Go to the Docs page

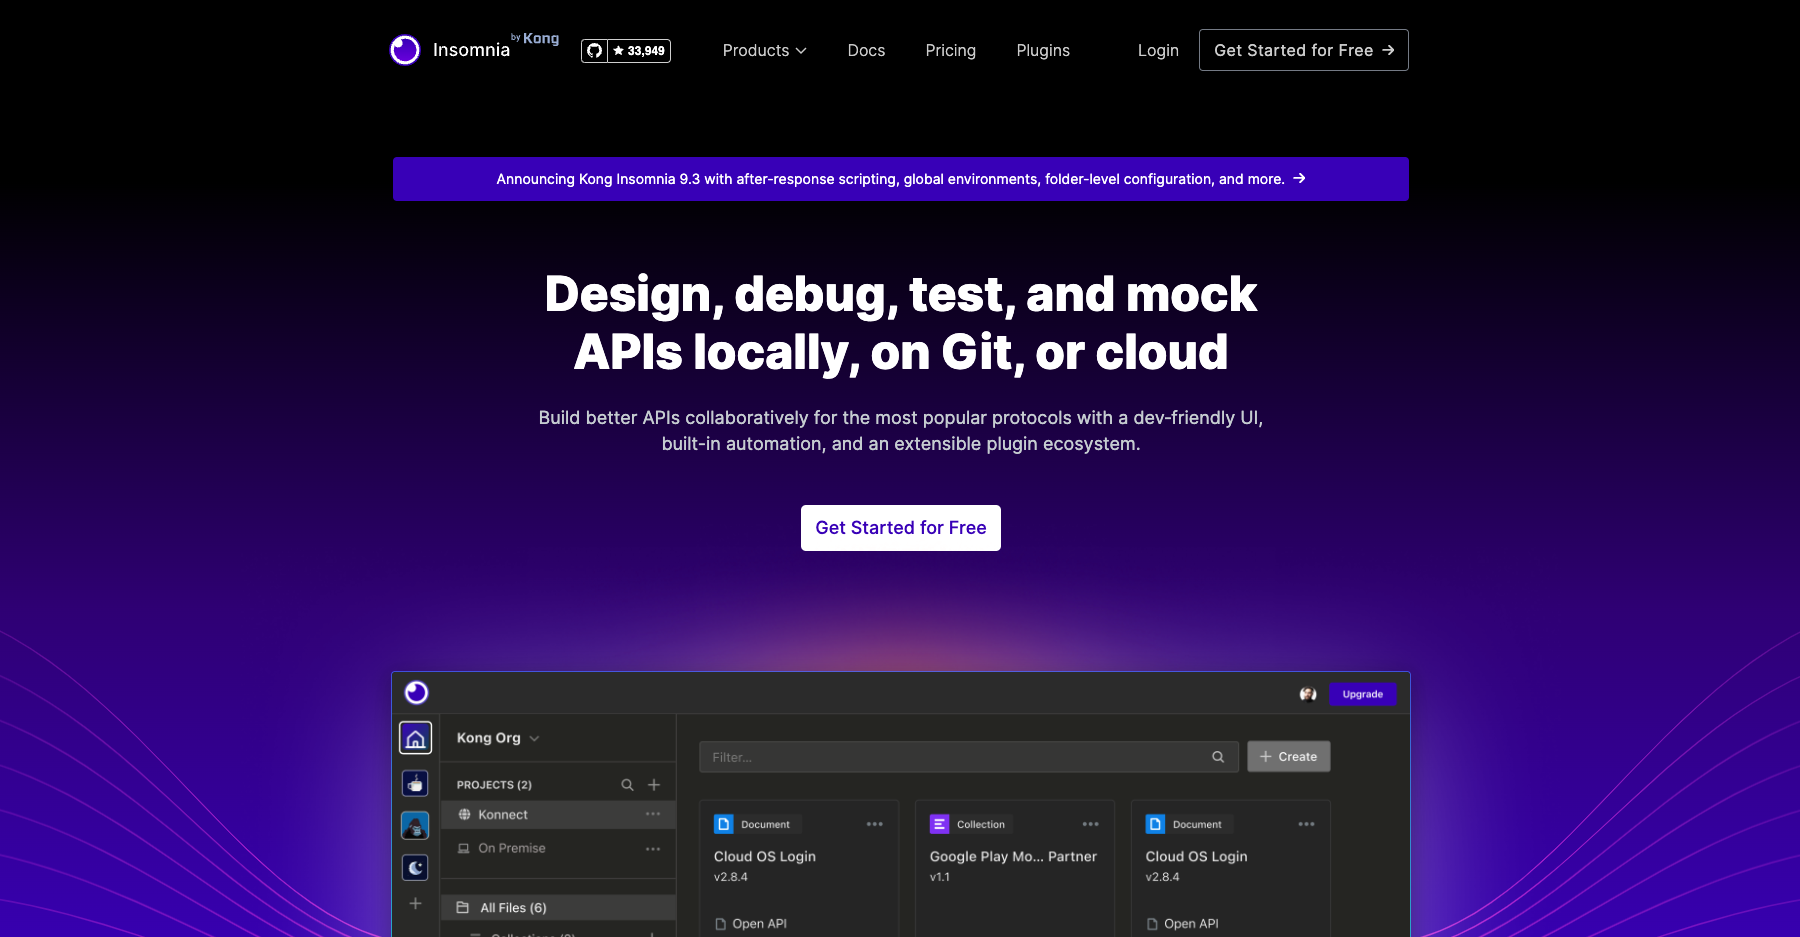(866, 50)
